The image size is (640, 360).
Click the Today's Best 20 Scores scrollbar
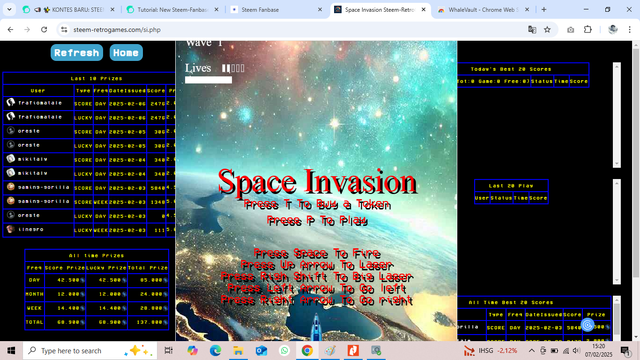pyautogui.click(x=617, y=115)
